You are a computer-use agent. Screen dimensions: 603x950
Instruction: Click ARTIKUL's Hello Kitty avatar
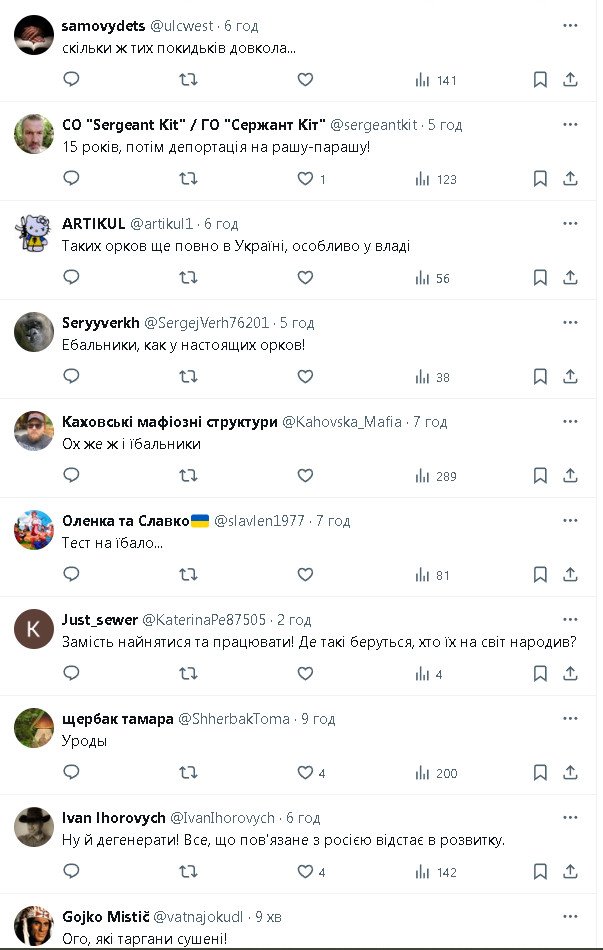[33, 233]
